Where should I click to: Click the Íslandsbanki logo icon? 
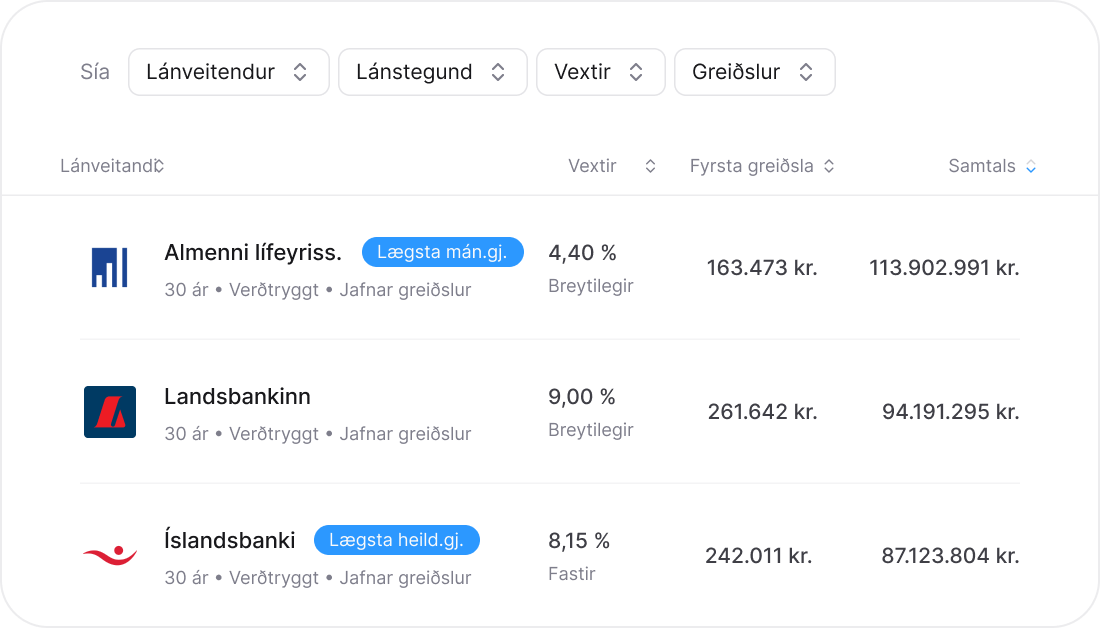click(x=110, y=555)
